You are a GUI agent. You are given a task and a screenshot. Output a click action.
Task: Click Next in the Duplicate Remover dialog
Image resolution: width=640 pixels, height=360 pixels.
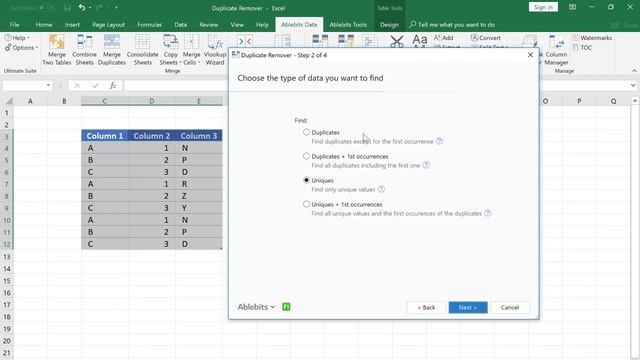(x=468, y=307)
